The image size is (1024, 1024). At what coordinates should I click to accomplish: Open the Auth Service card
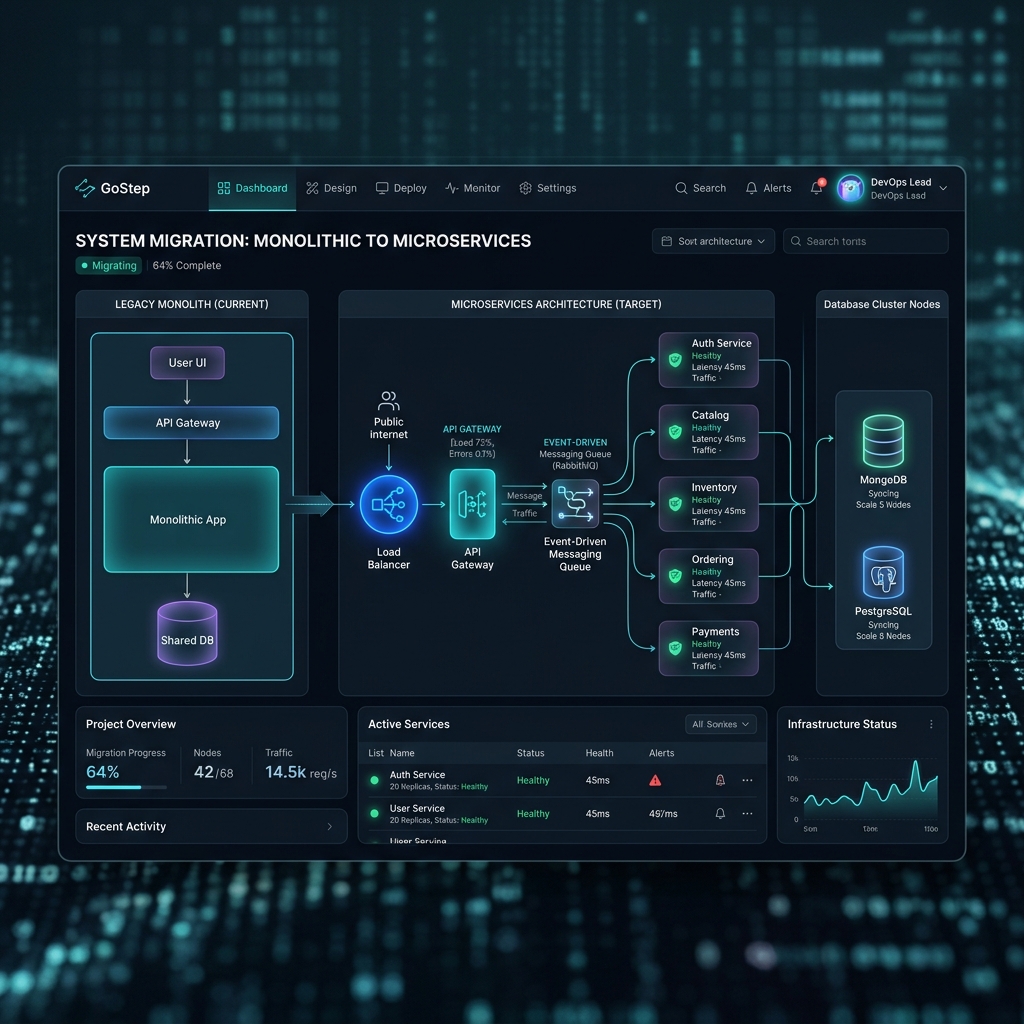pyautogui.click(x=709, y=360)
